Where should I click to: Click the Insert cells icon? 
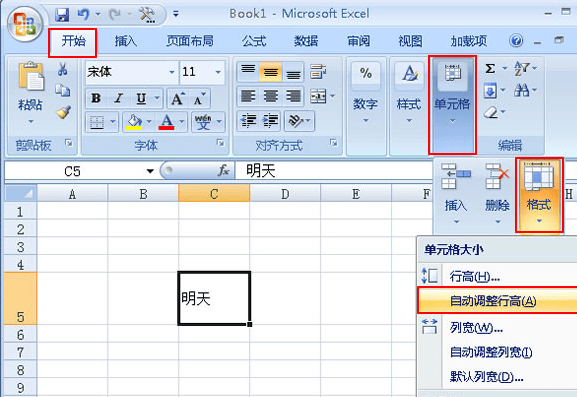[x=456, y=176]
